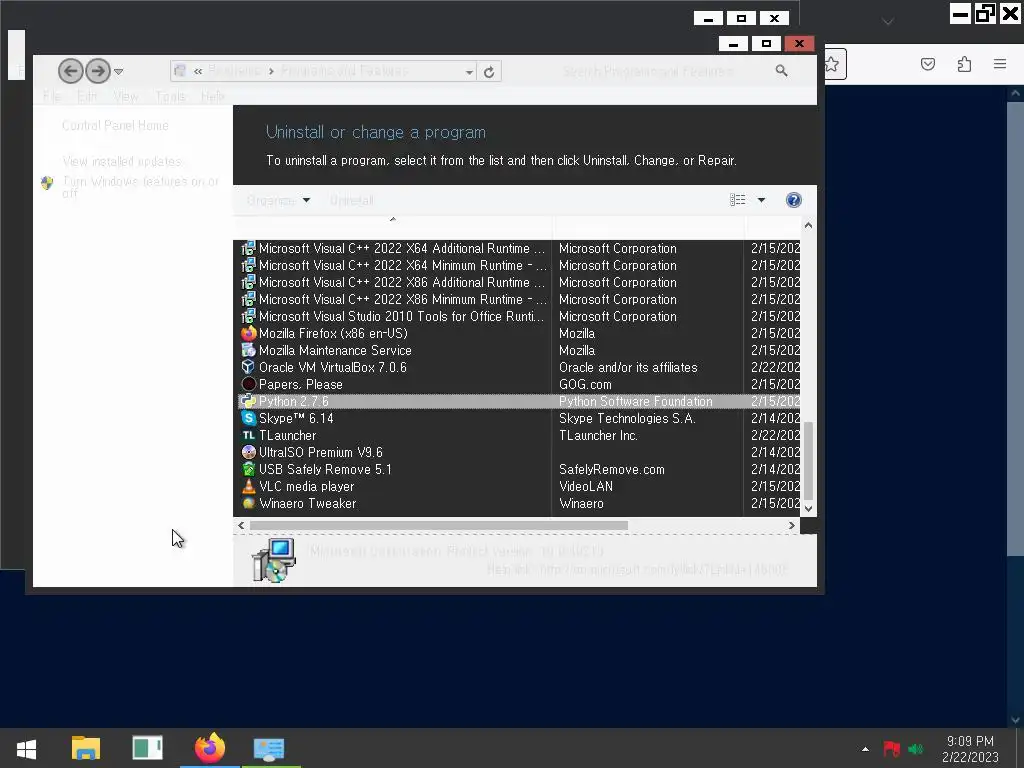The width and height of the screenshot is (1024, 768).
Task: Click the list's vertical scroll down arrow
Action: click(808, 508)
